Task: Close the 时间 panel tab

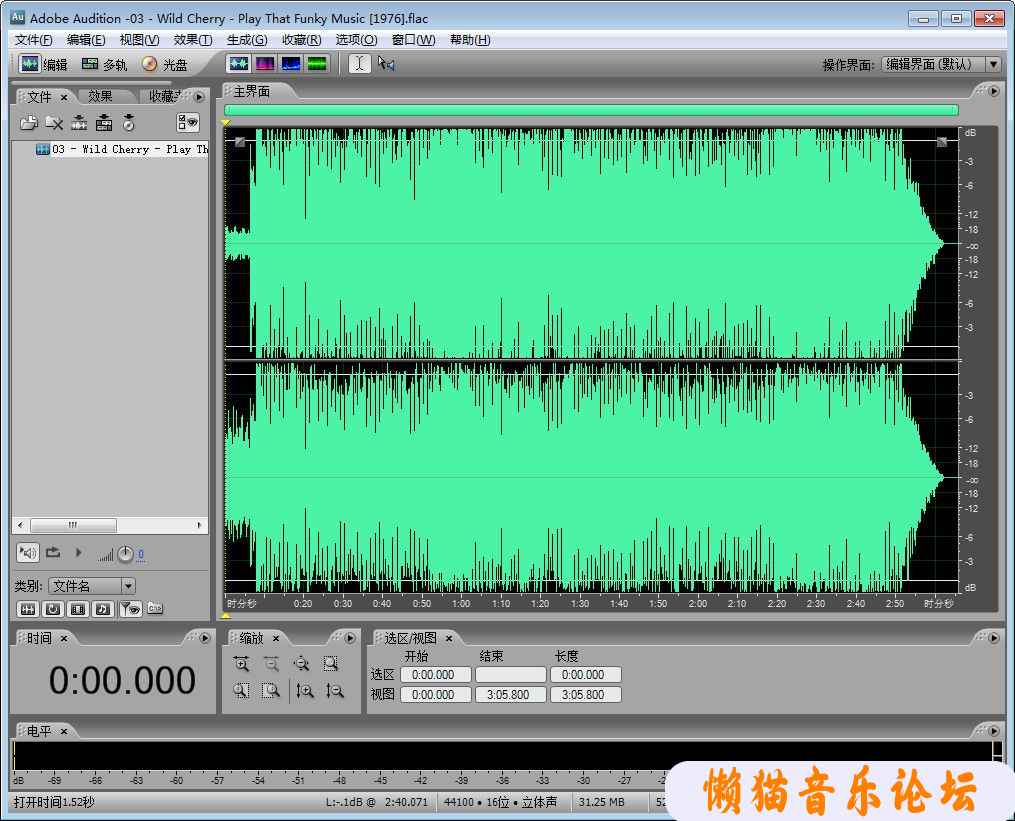Action: click(x=64, y=638)
